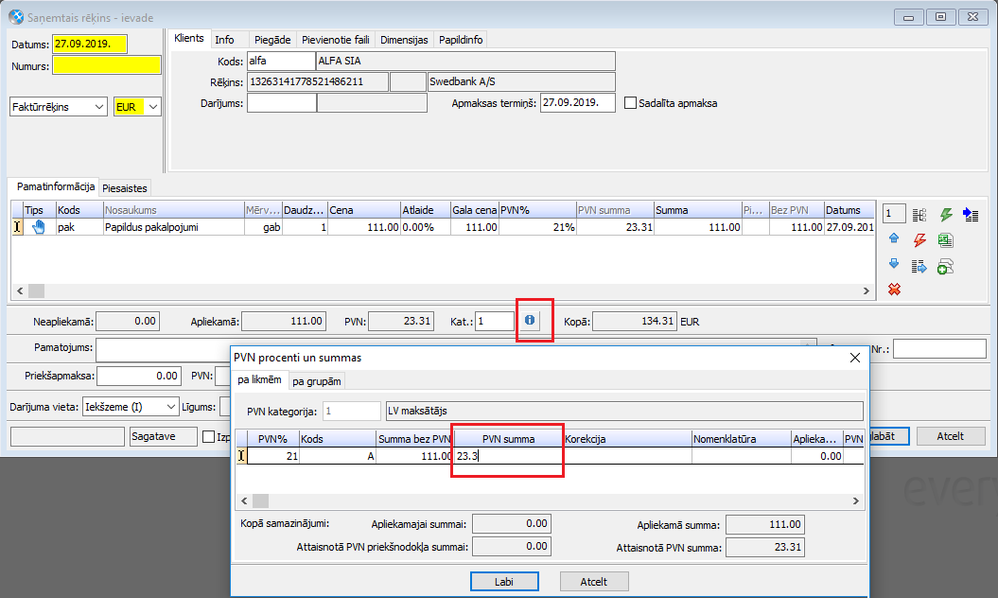Click scroll-left arrow of invoice grid scrollbar
Viewport: 998px width, 598px height.
(20, 291)
